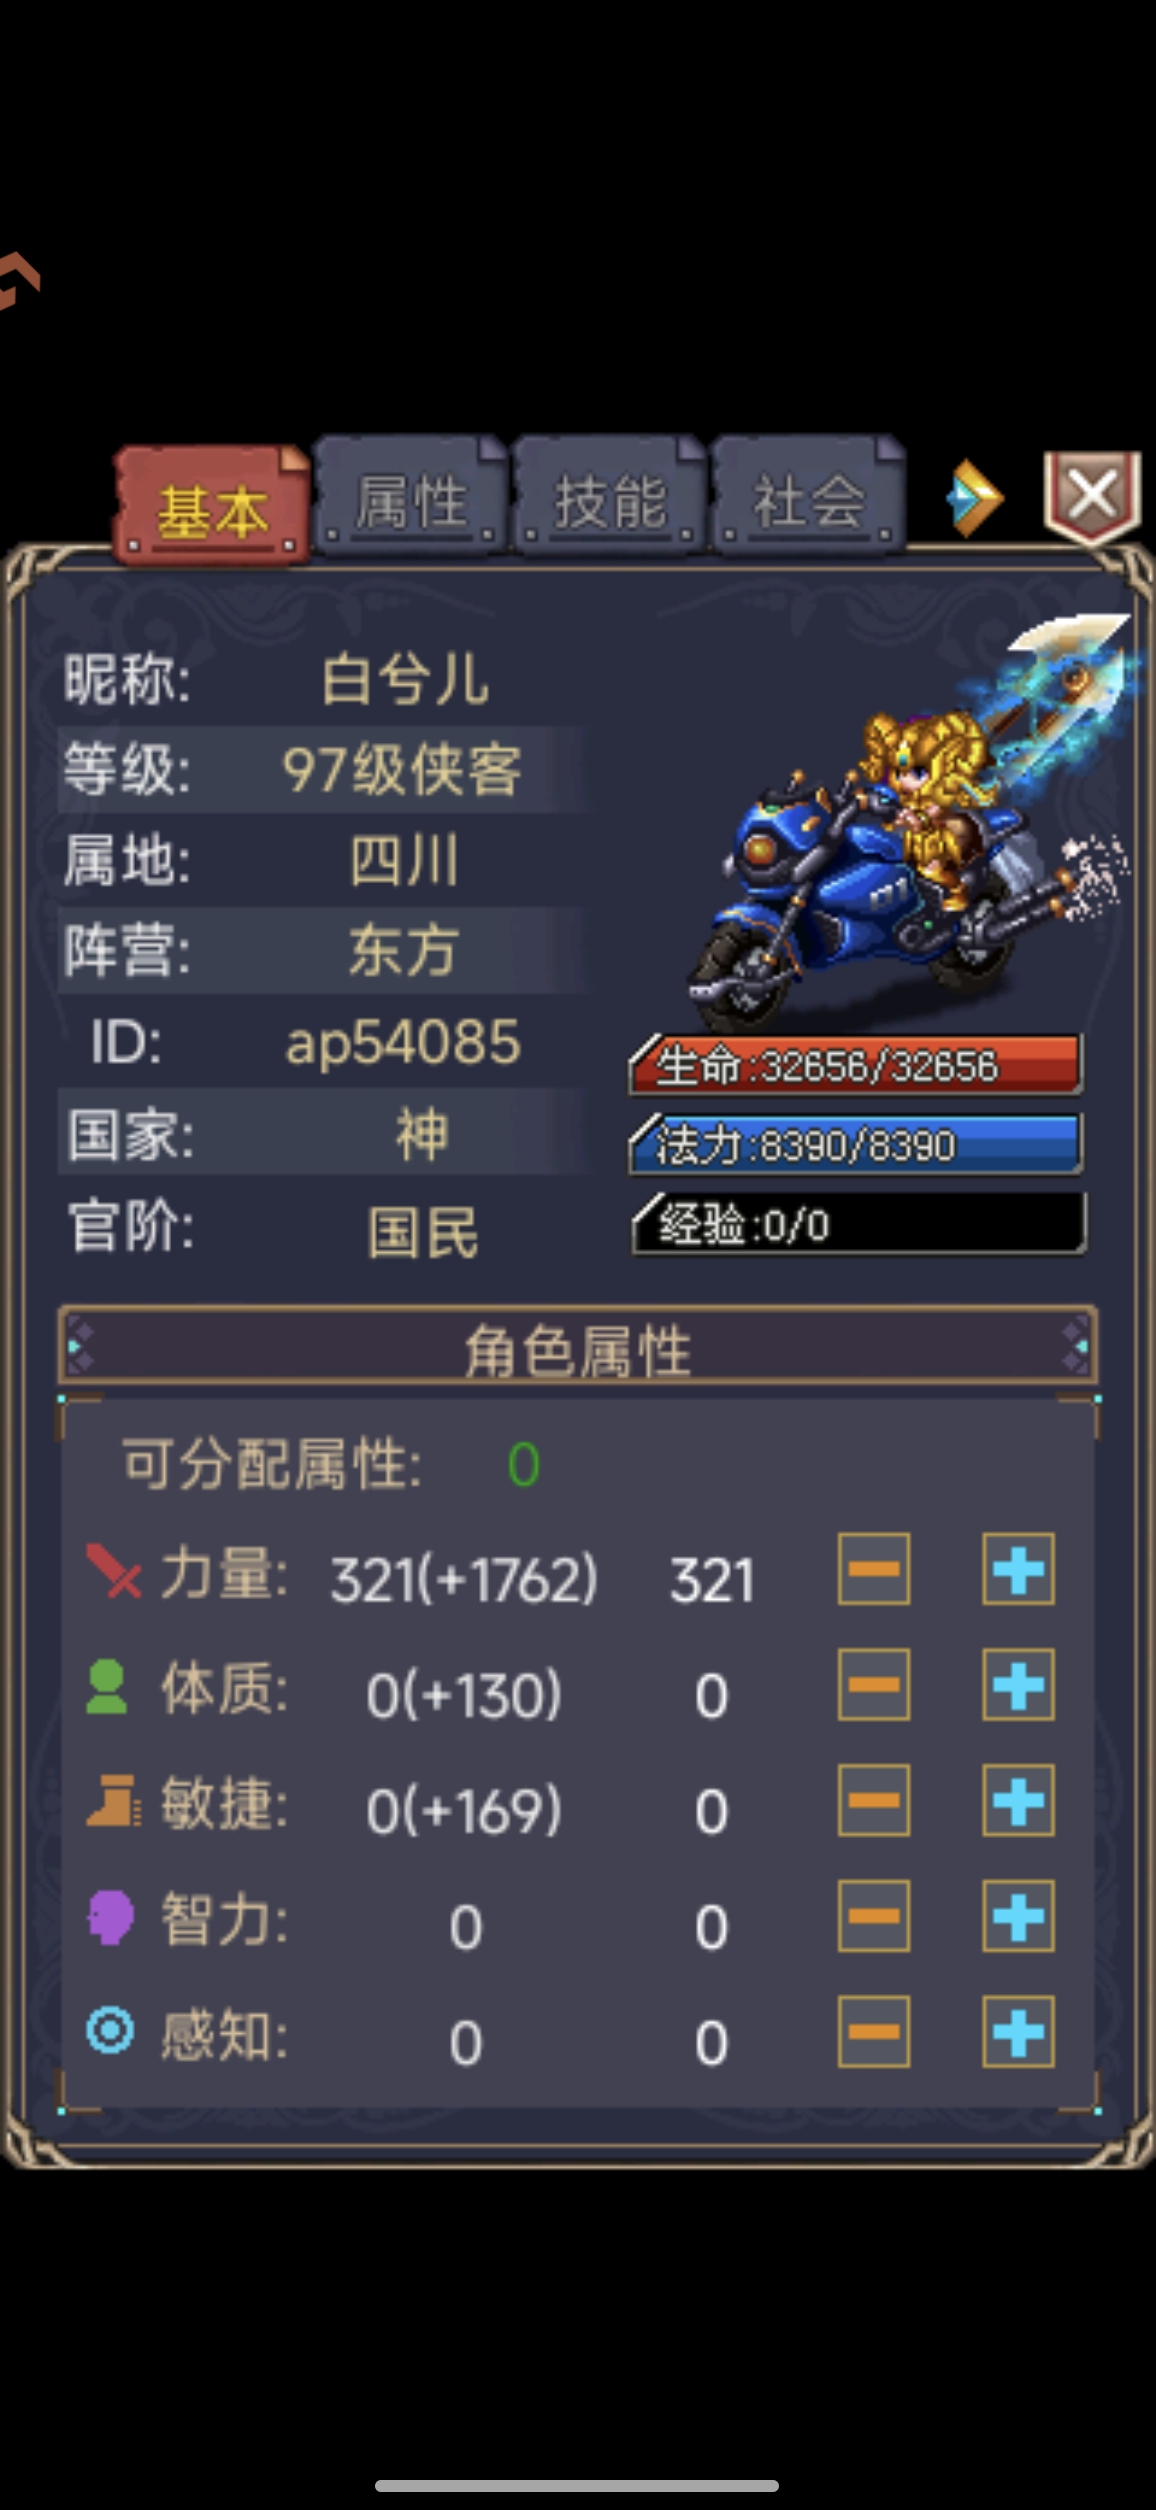Image resolution: width=1156 pixels, height=2510 pixels.
Task: Remove a point from 体质
Action: click(x=874, y=1685)
